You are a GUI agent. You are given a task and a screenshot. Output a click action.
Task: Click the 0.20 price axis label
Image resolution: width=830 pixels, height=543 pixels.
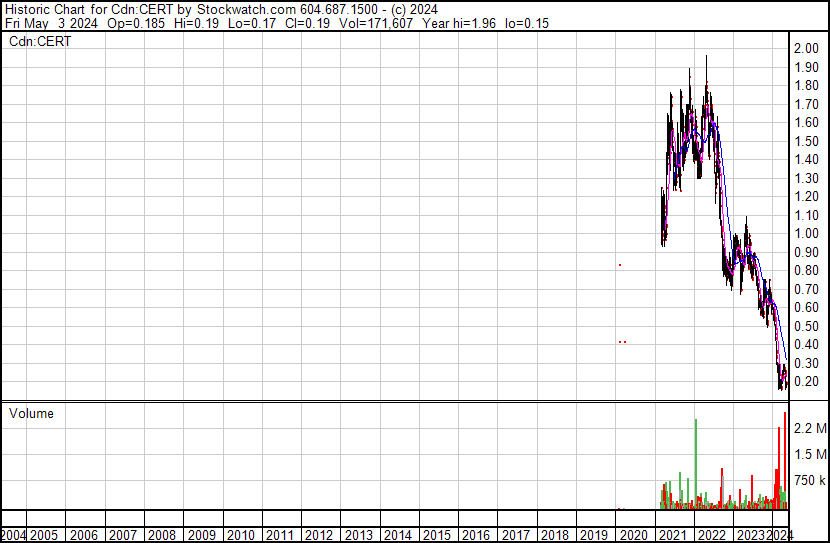point(806,382)
